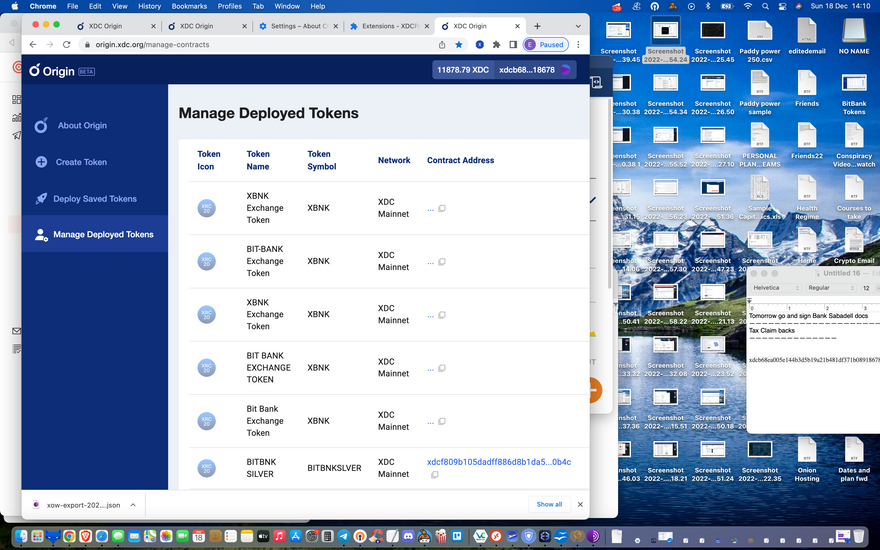Toggle the Chrome side panel button

tap(513, 45)
